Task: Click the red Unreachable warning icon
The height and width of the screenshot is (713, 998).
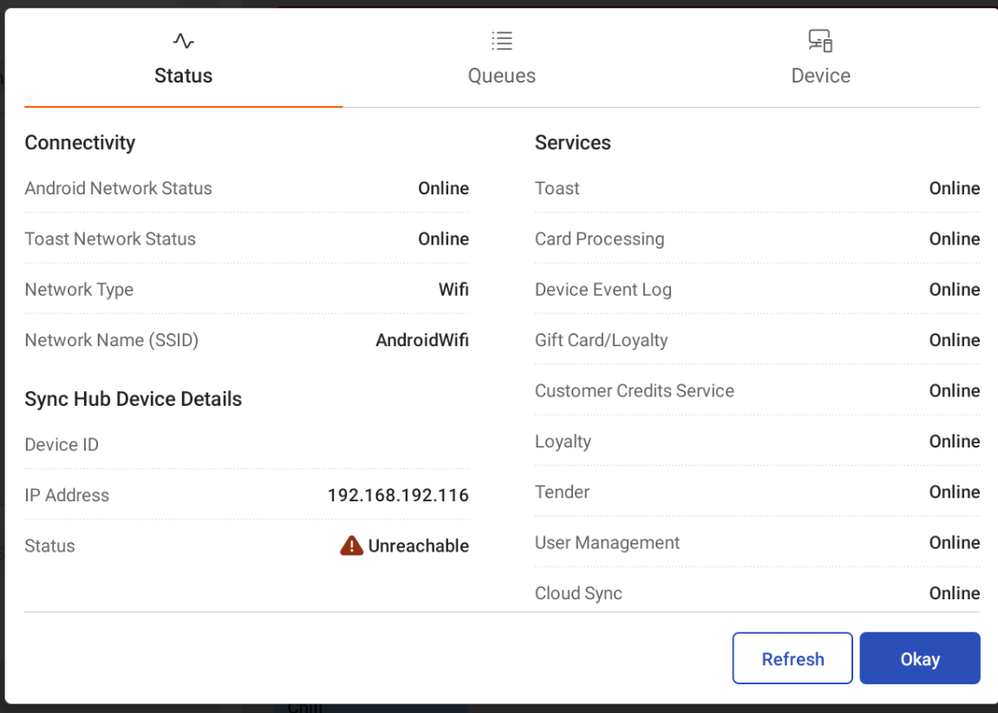Action: (351, 545)
